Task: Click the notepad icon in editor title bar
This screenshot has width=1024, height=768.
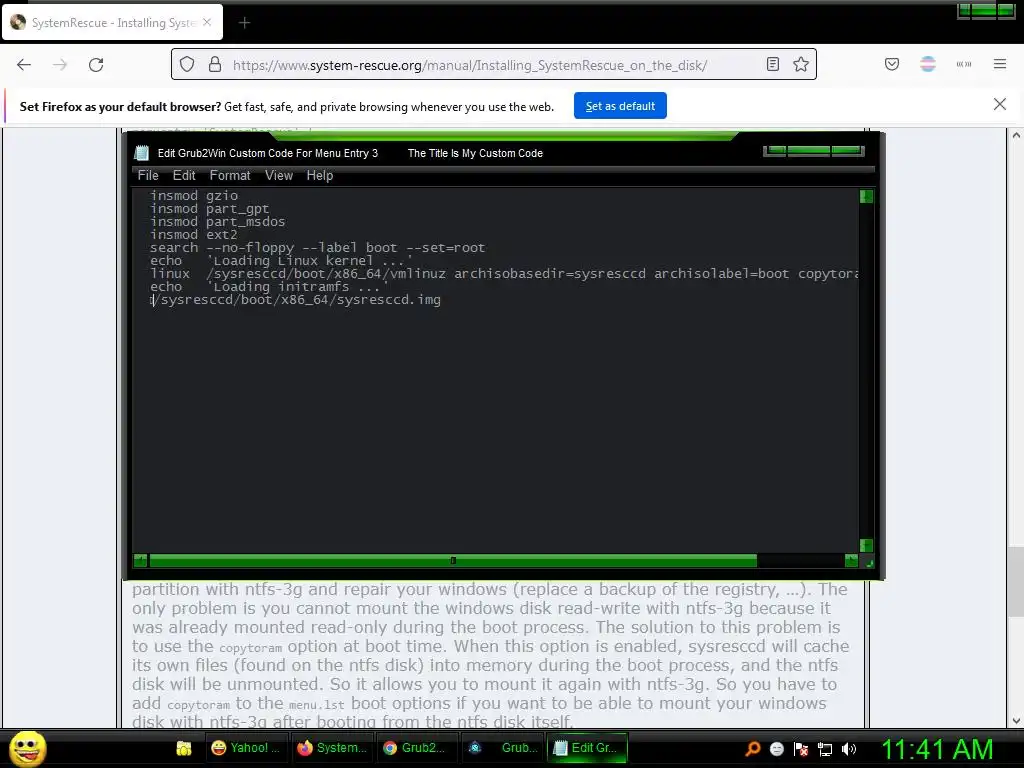Action: tap(142, 153)
